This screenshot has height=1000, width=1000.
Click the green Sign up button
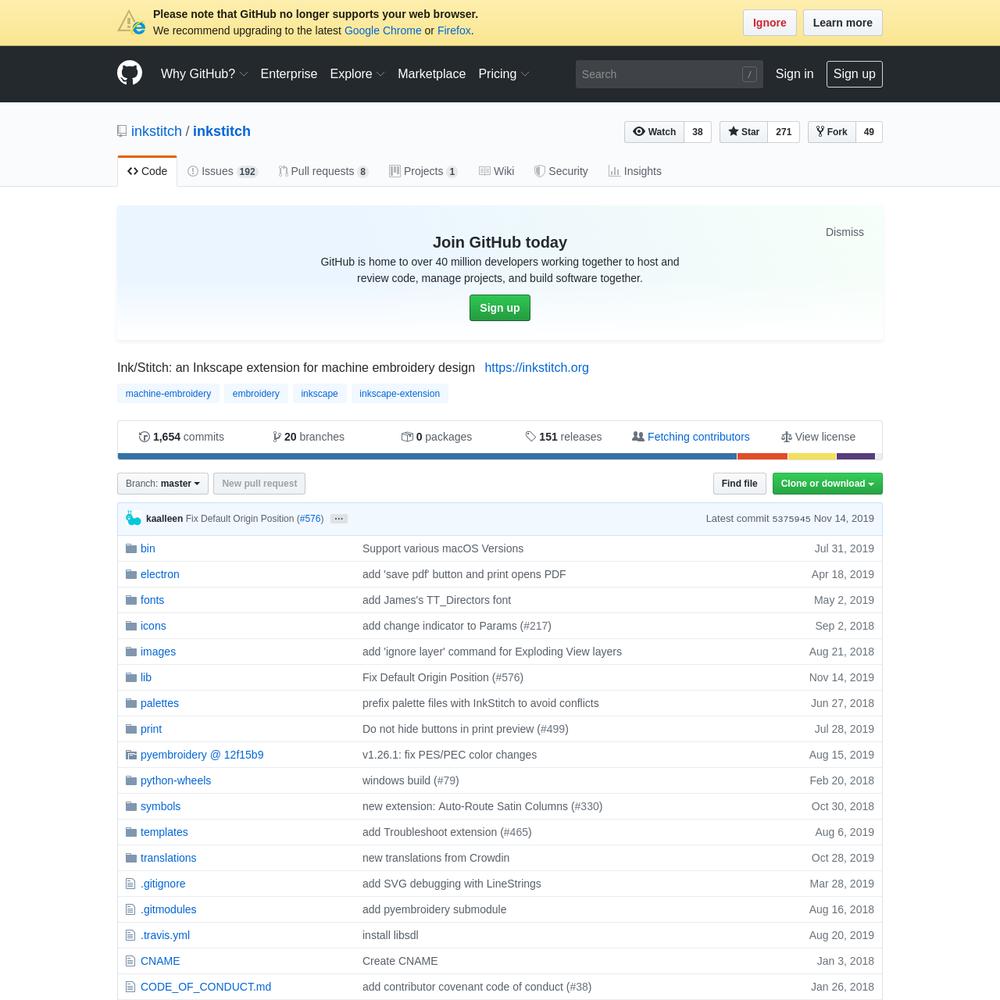pos(500,308)
